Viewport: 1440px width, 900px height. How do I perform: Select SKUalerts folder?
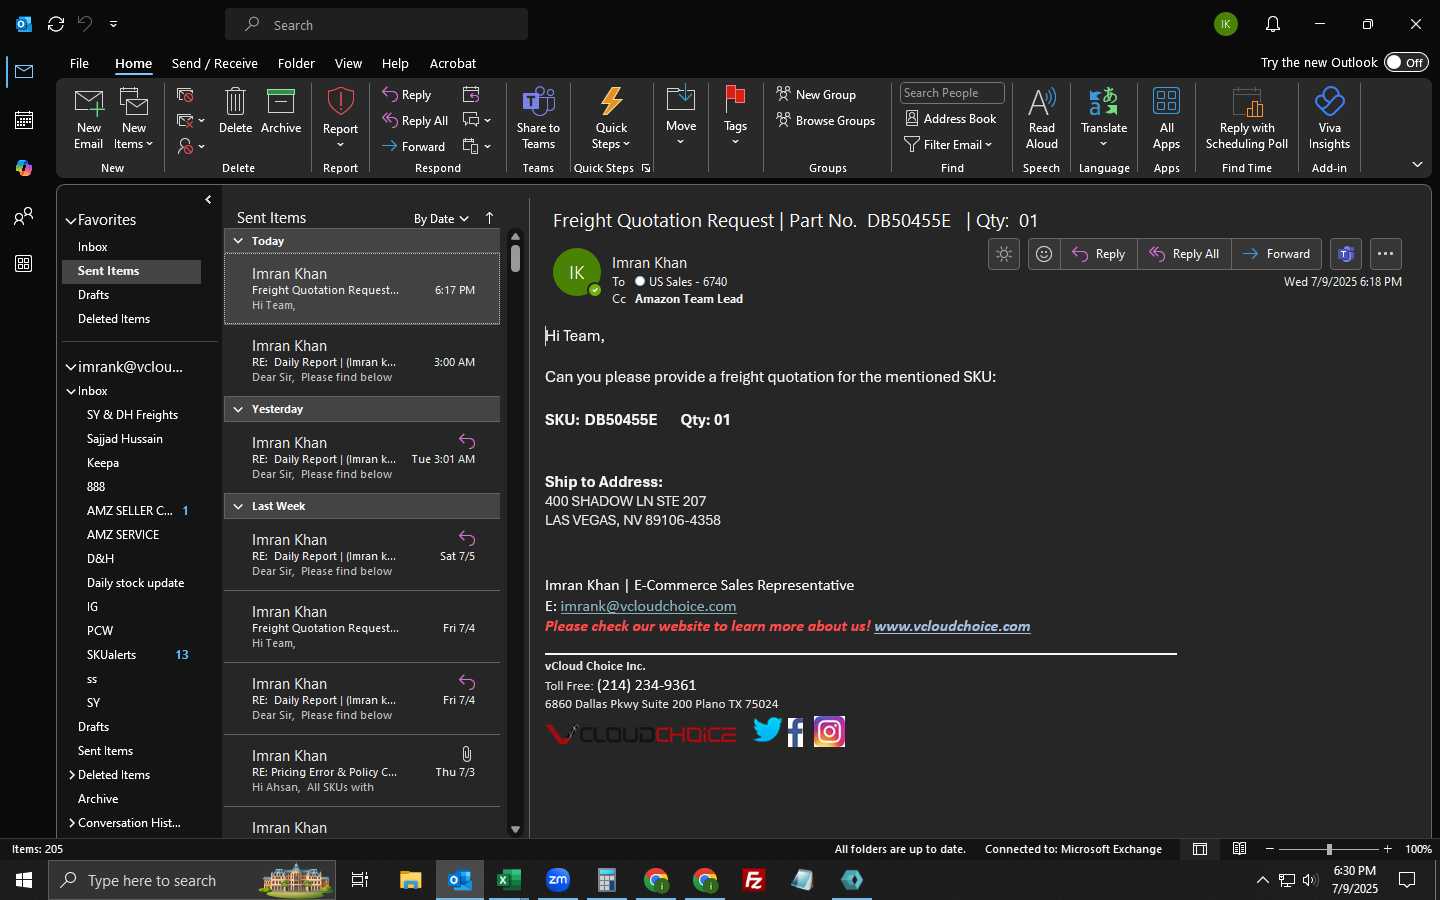pos(111,655)
